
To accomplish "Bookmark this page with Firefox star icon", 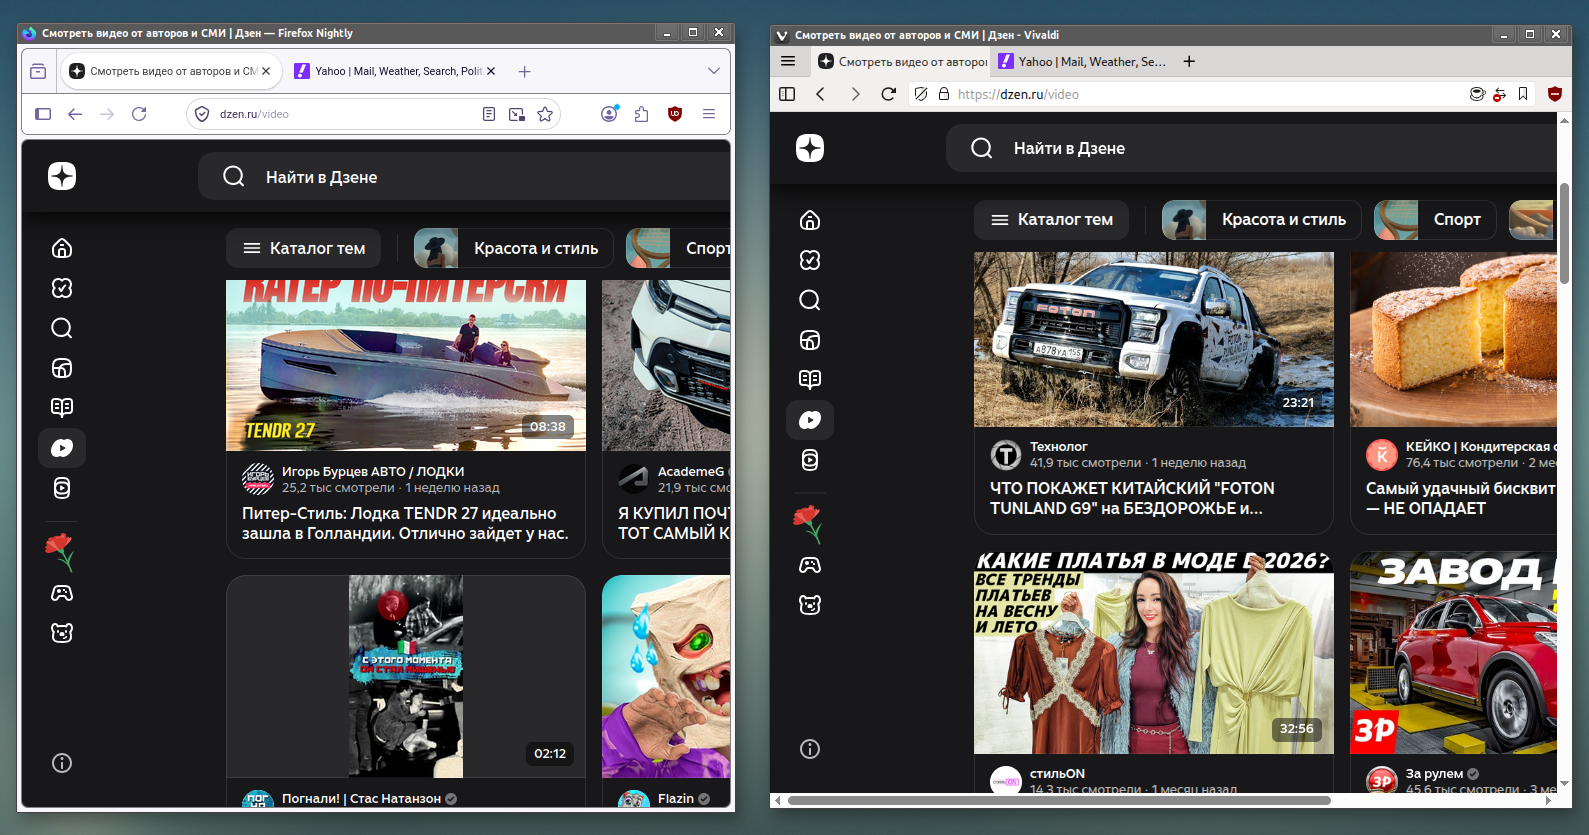I will tap(545, 114).
